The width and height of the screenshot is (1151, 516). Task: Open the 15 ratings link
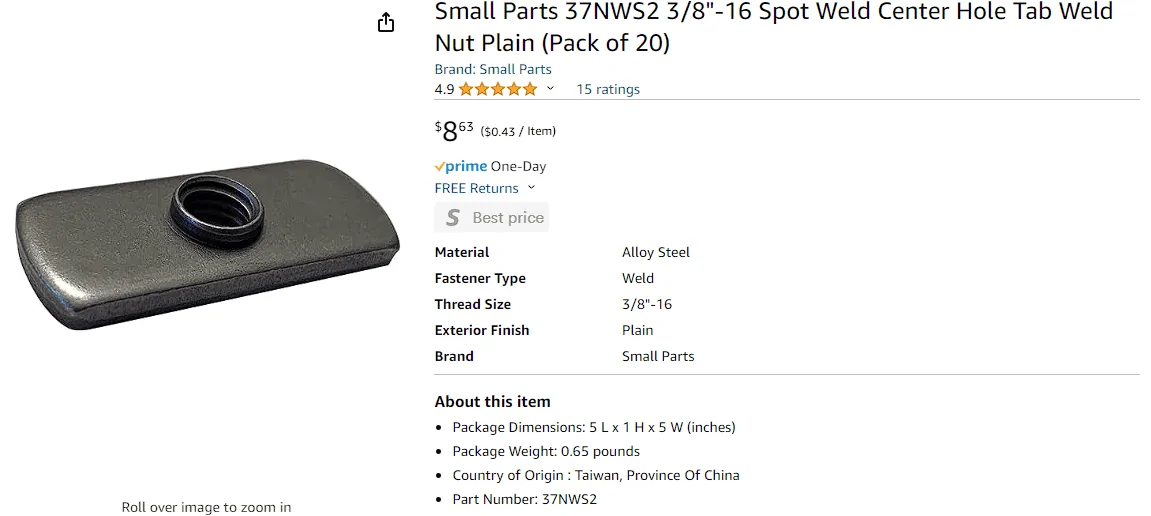608,89
